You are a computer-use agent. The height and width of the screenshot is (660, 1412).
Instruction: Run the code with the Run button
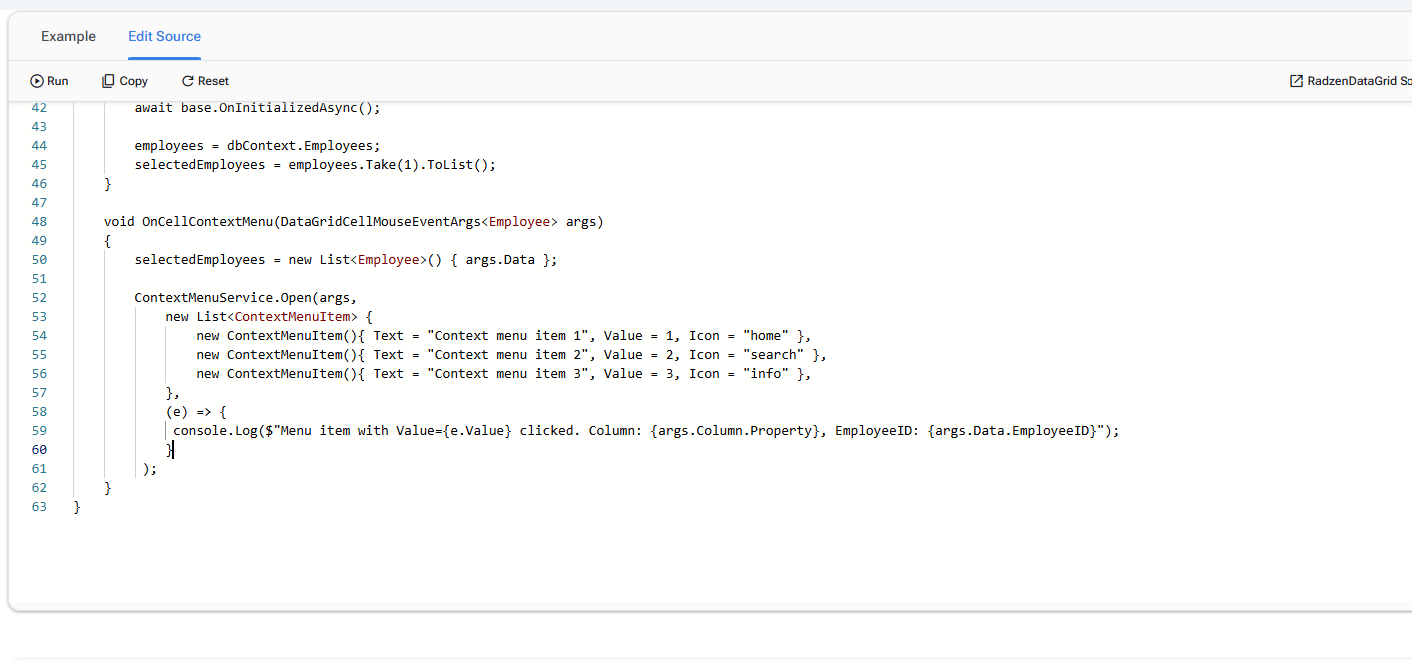(49, 81)
